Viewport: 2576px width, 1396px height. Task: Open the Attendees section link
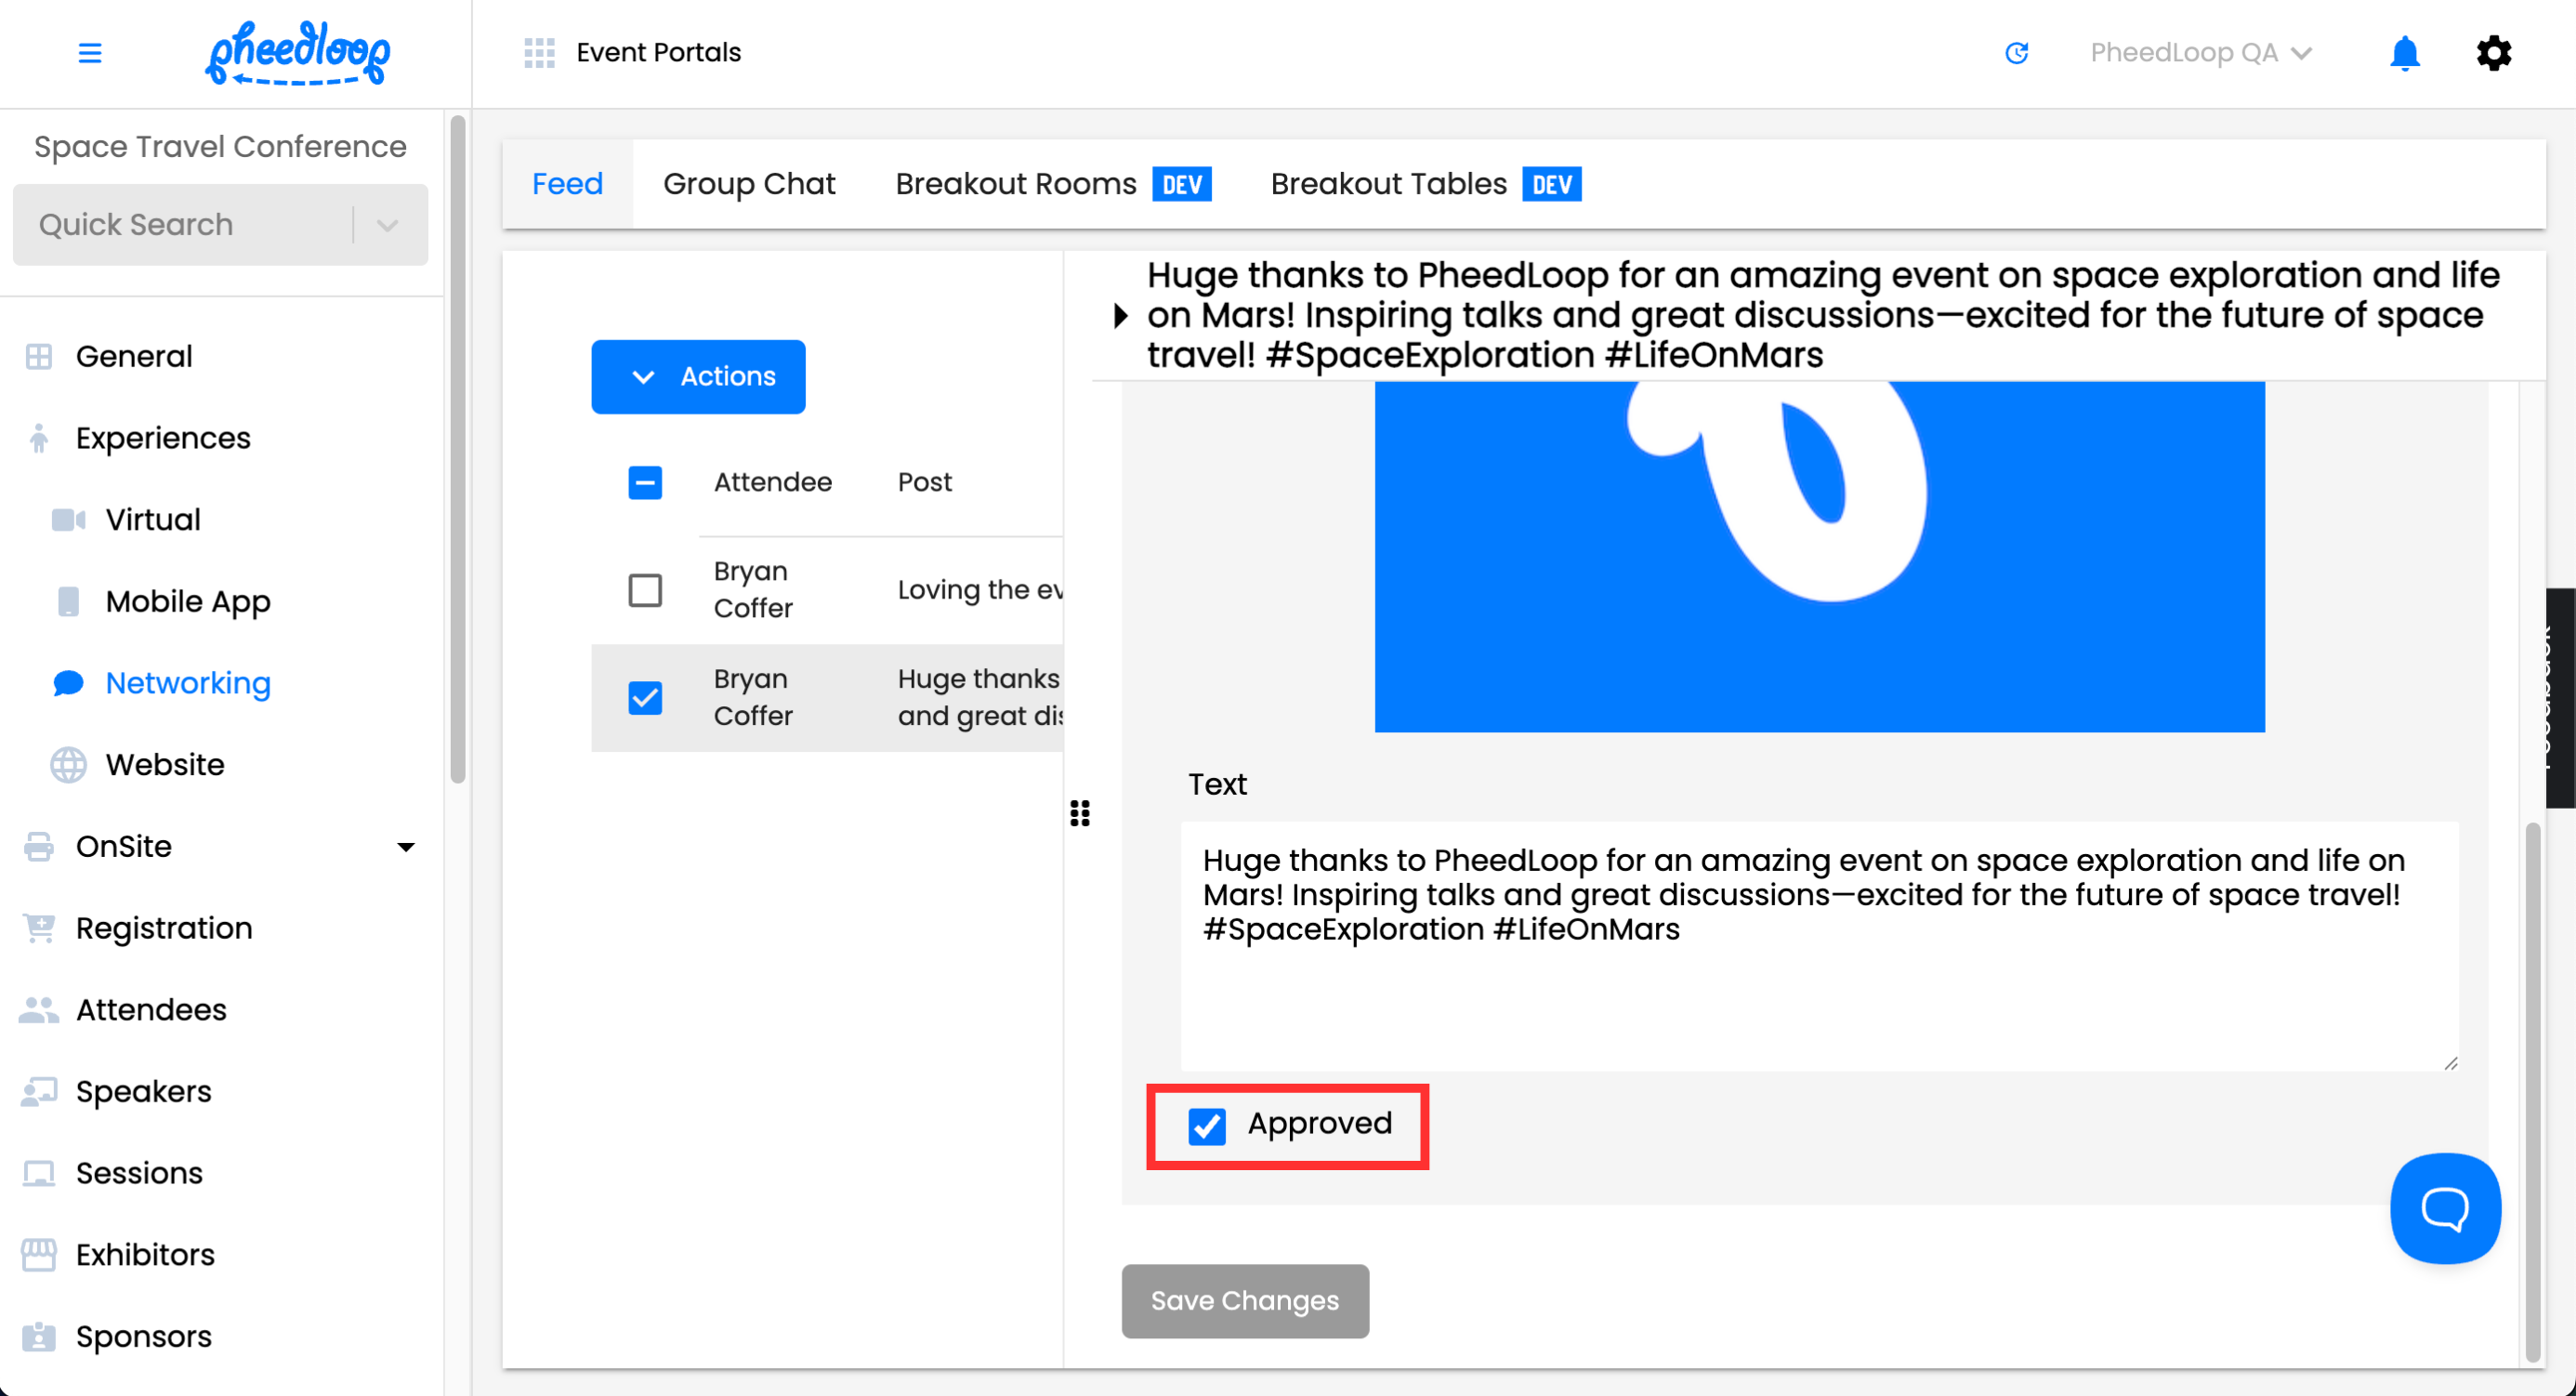point(151,1010)
